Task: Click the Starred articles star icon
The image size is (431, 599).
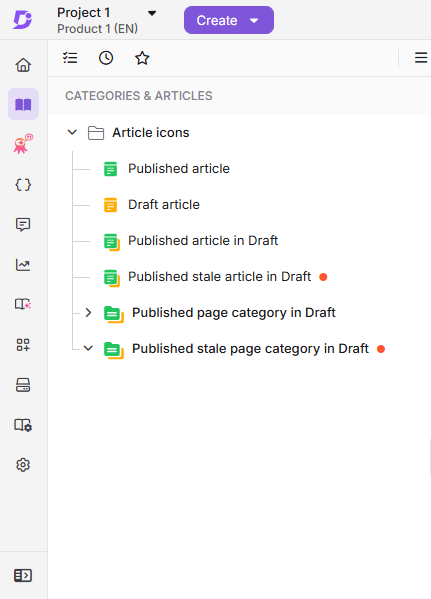Action: [x=142, y=58]
